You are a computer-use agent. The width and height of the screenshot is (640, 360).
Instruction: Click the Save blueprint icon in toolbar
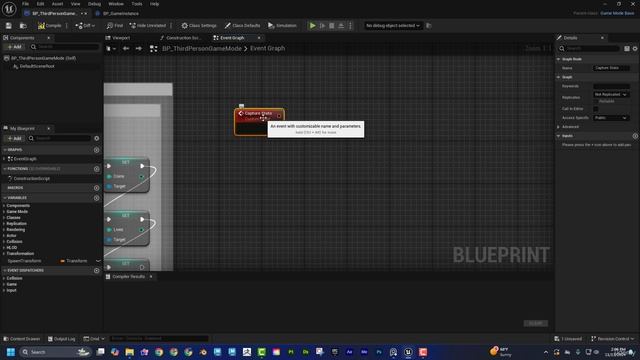click(x=9, y=26)
